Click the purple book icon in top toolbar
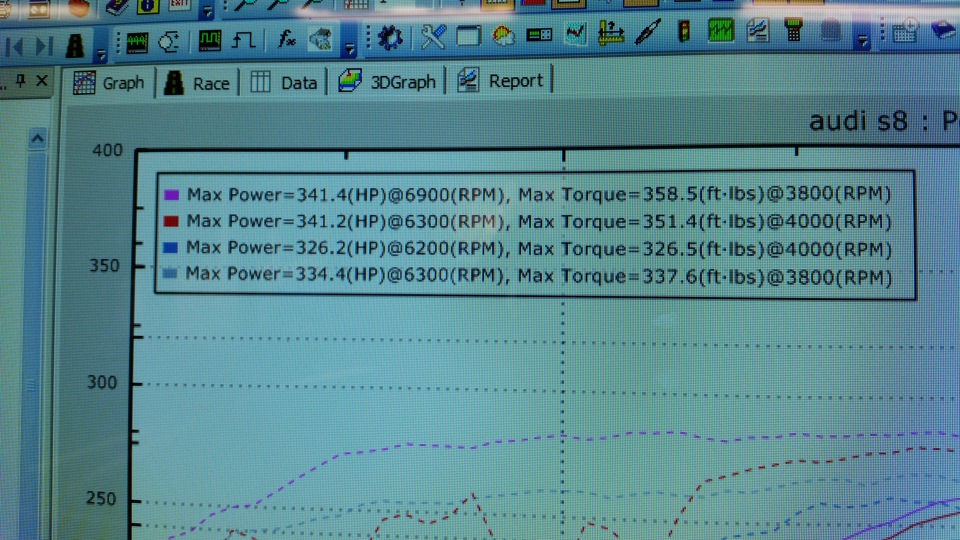The image size is (960, 540). (x=116, y=7)
